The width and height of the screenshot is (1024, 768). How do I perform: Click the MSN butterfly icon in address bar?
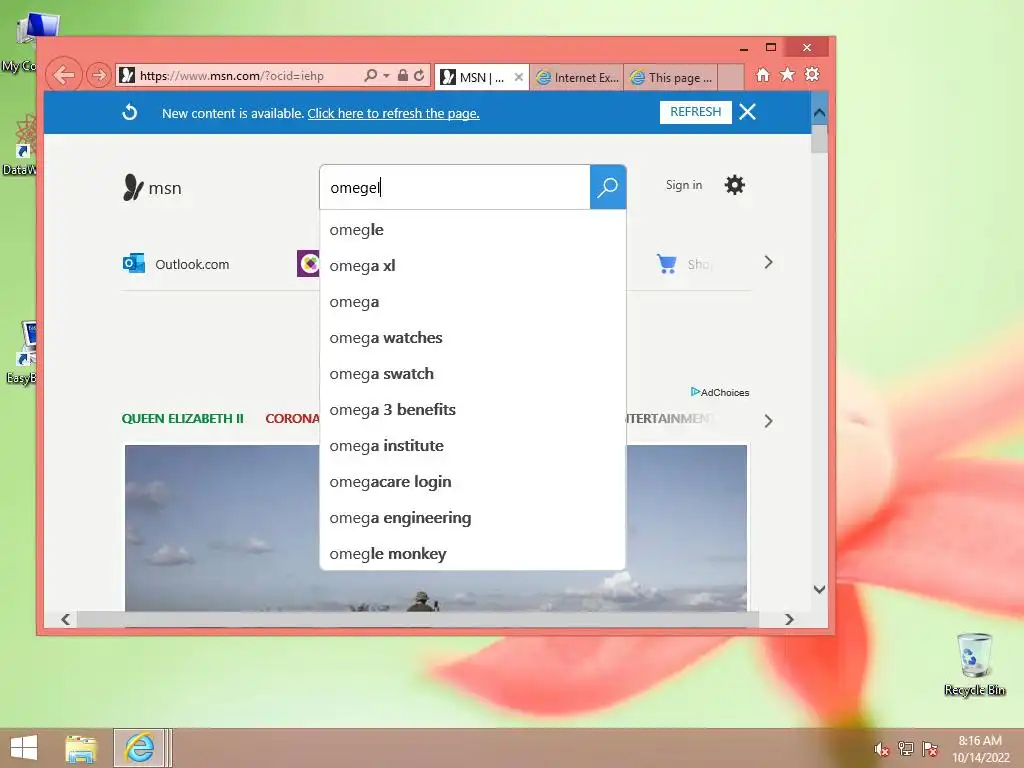point(127,76)
